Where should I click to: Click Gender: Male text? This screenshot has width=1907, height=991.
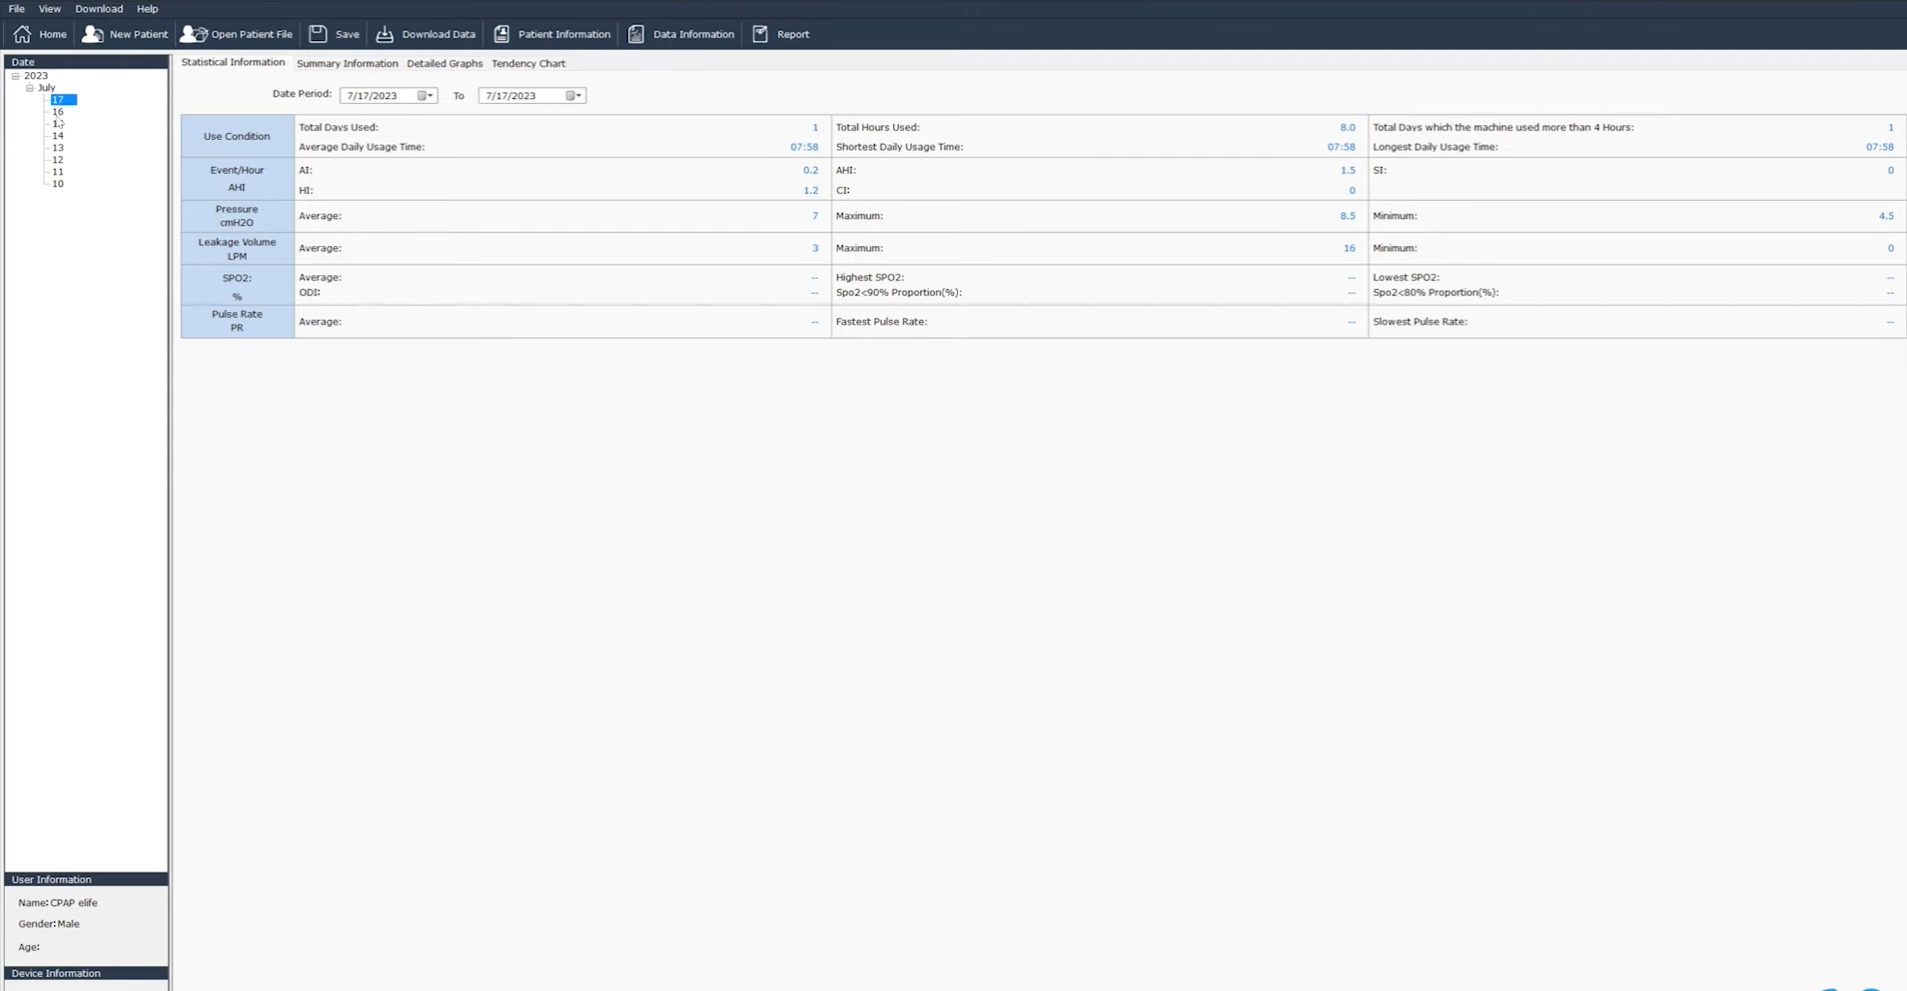[49, 924]
